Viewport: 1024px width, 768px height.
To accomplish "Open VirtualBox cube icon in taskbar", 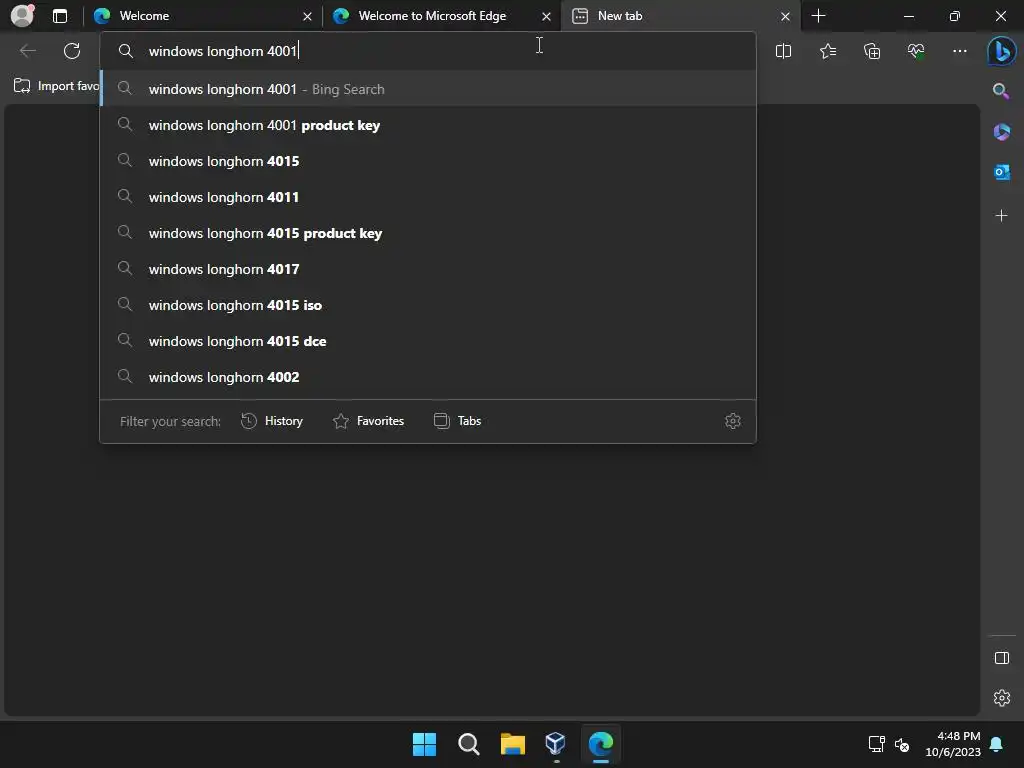I will click(x=555, y=744).
